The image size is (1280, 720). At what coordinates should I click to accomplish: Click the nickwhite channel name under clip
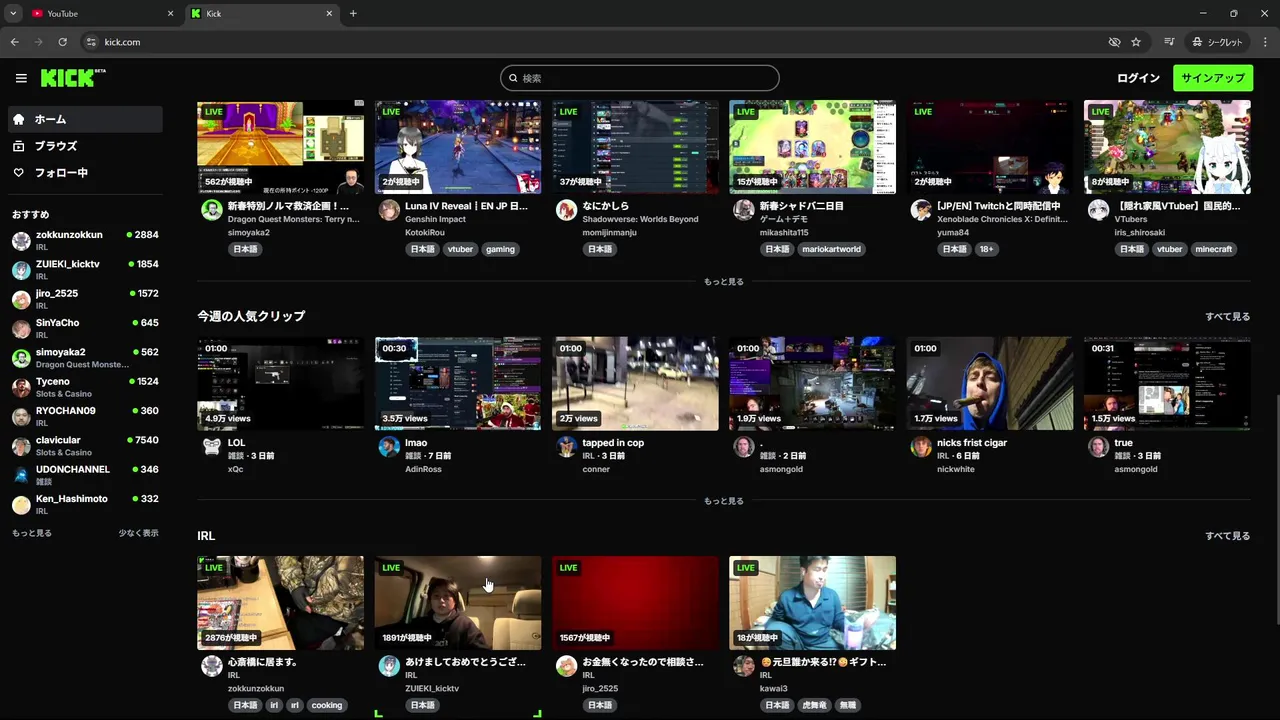coord(956,469)
